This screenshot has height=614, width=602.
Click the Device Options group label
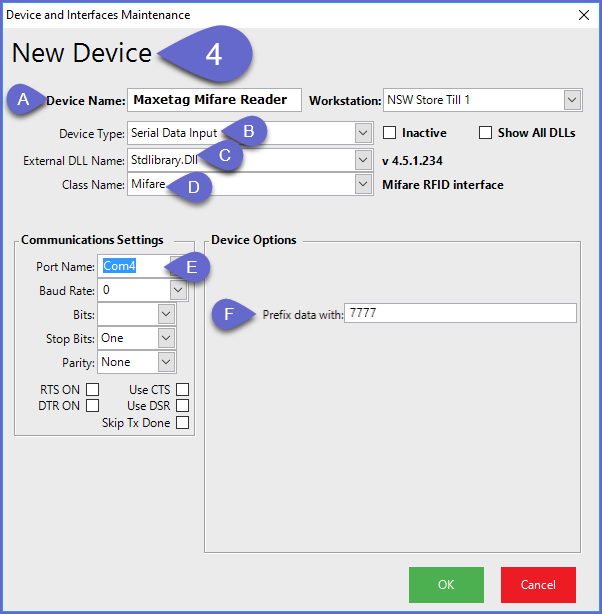[x=253, y=240]
